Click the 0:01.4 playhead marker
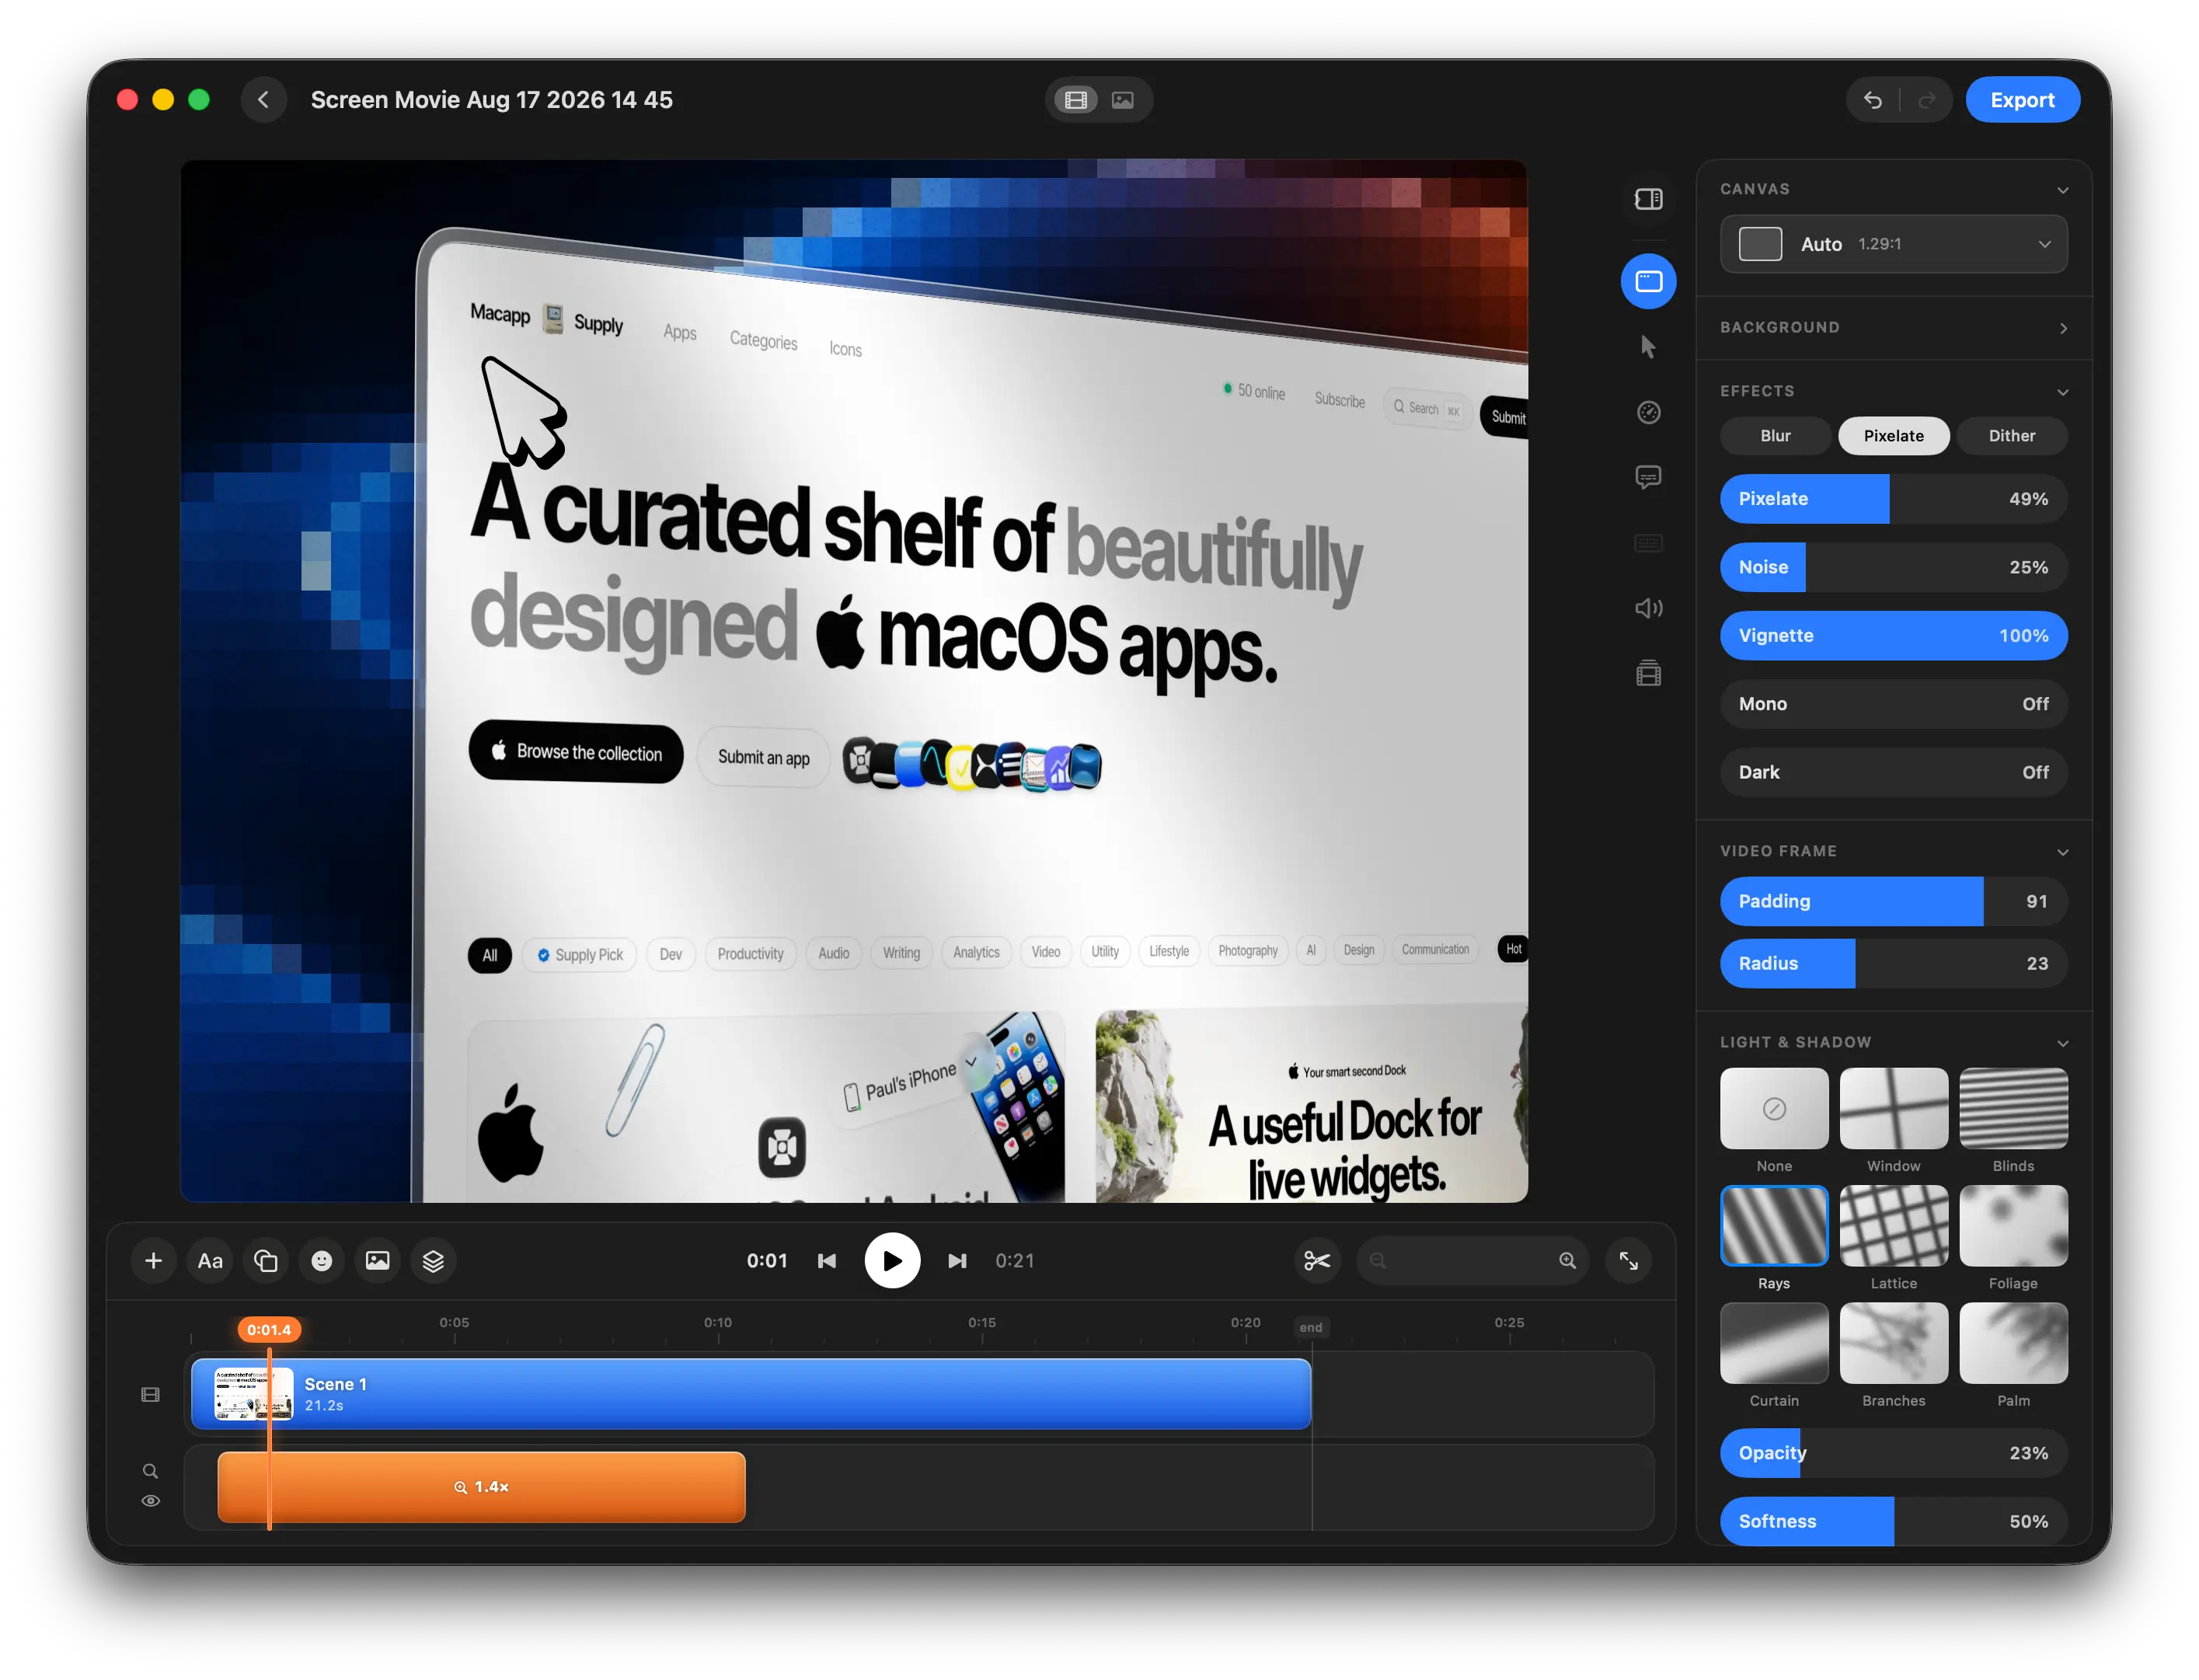The height and width of the screenshot is (1680, 2199). [x=269, y=1330]
